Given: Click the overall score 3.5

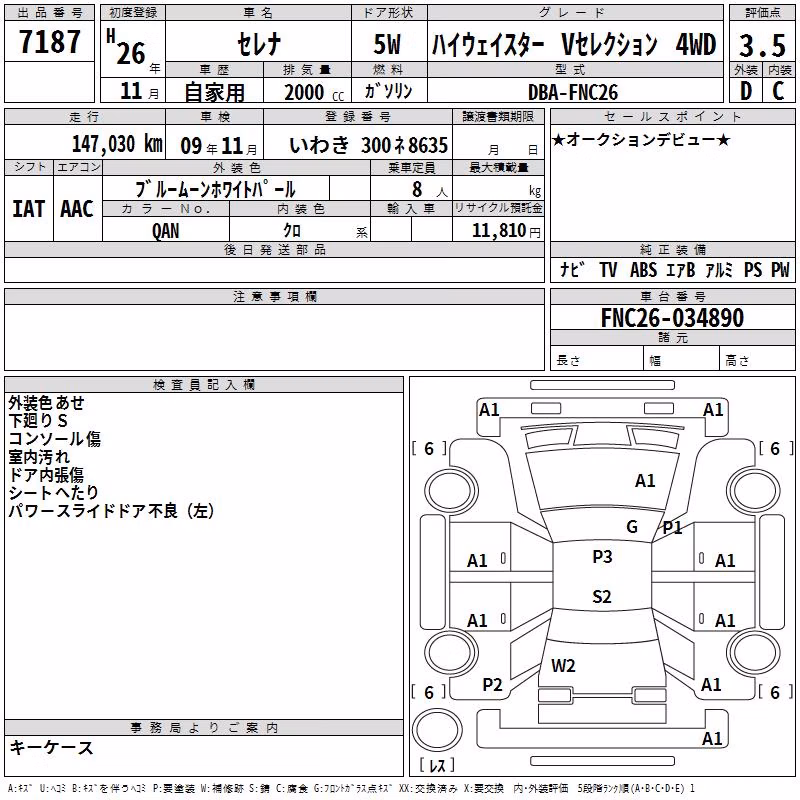Looking at the screenshot, I should pyautogui.click(x=762, y=45).
